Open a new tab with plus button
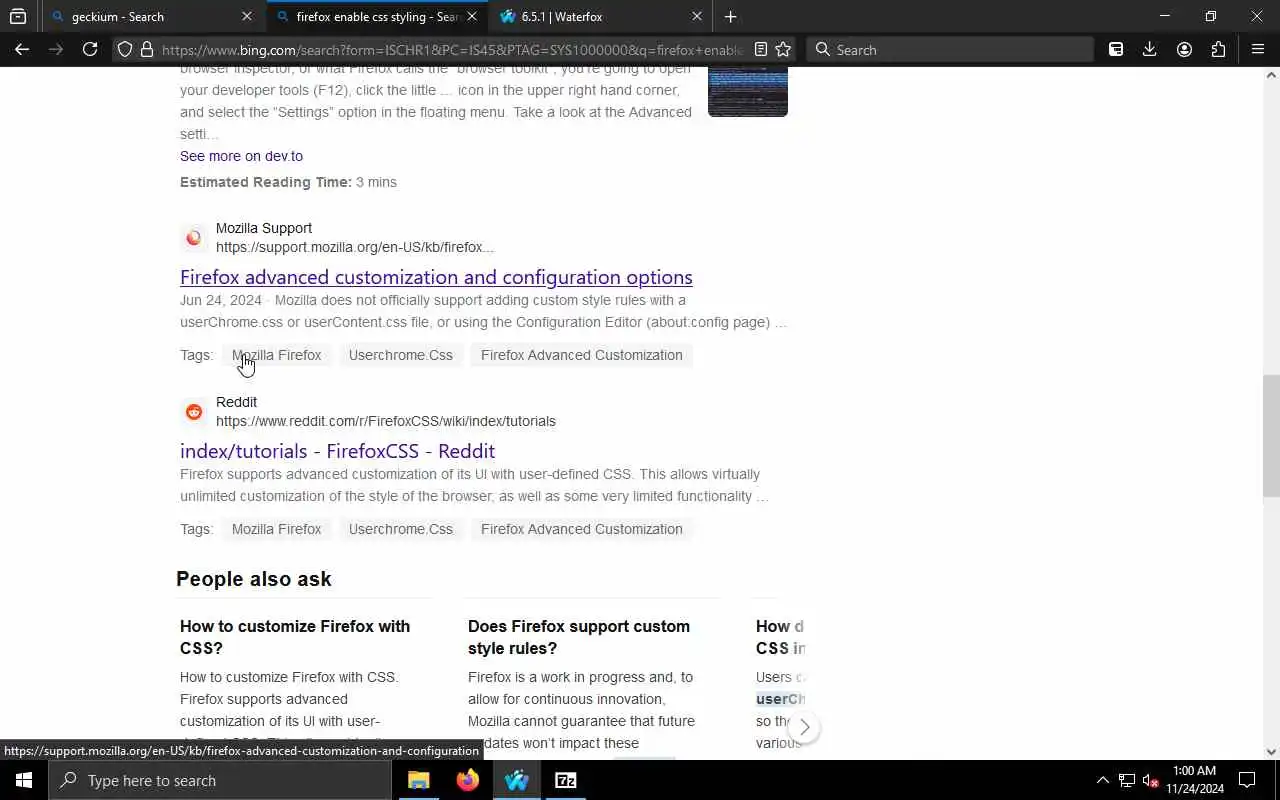1280x800 pixels. point(731,17)
